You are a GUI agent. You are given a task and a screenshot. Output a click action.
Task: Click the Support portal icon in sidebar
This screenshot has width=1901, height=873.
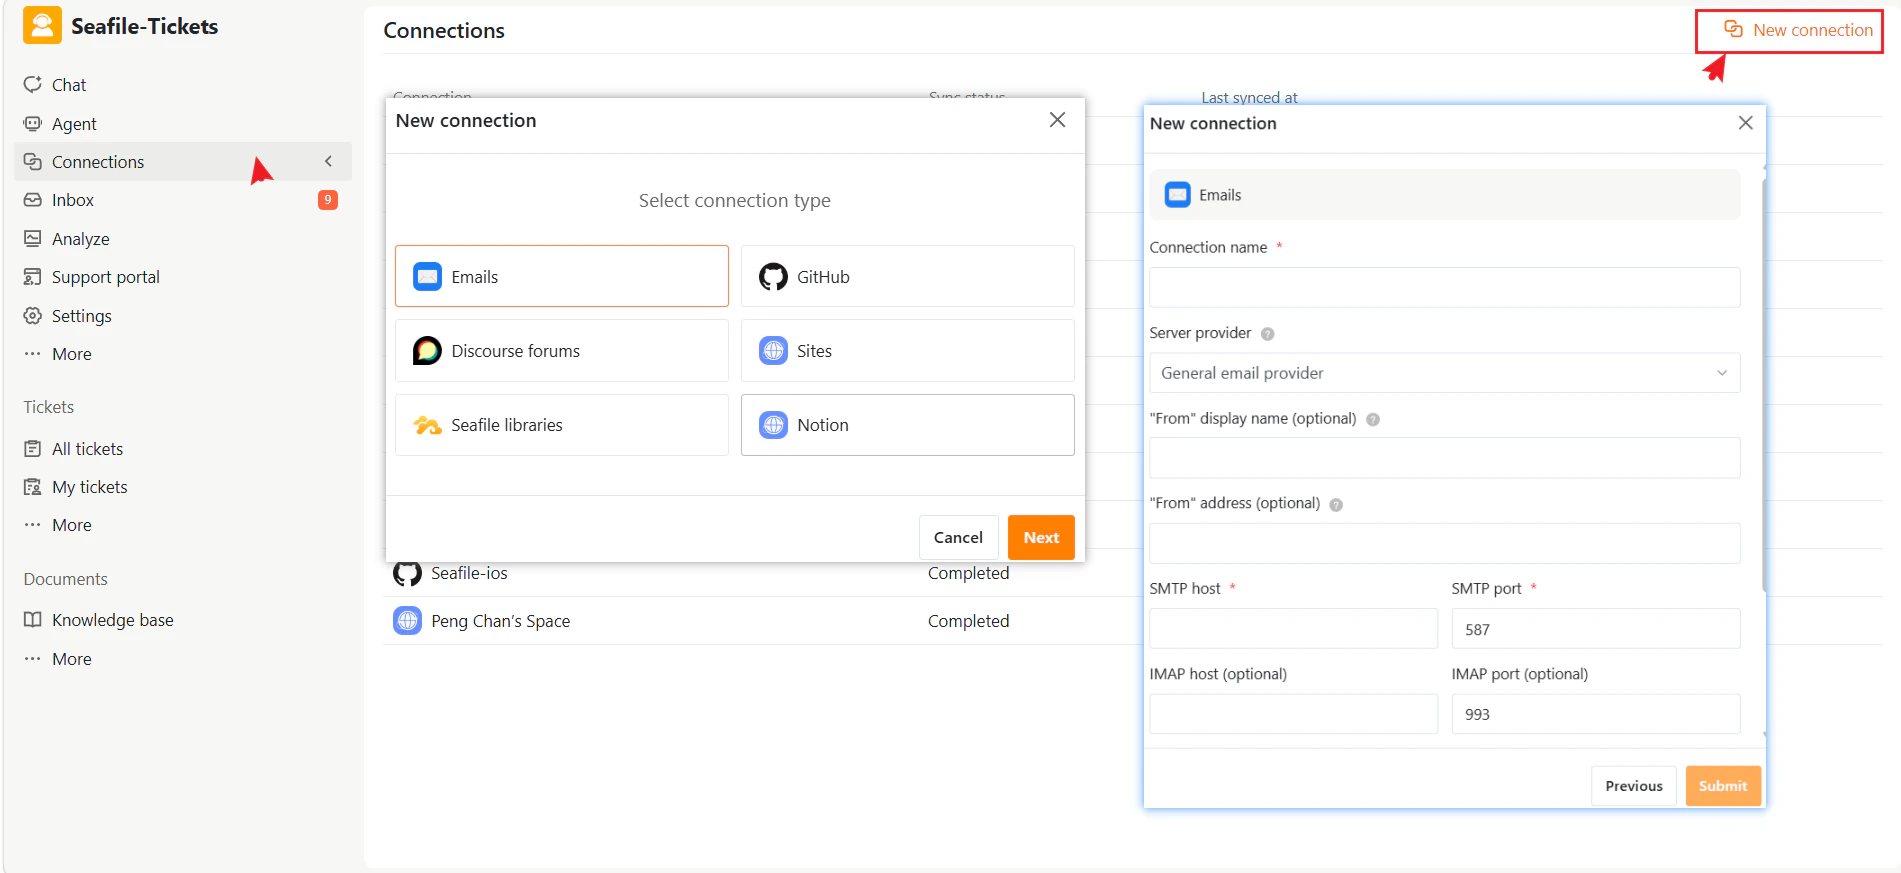[x=33, y=277]
